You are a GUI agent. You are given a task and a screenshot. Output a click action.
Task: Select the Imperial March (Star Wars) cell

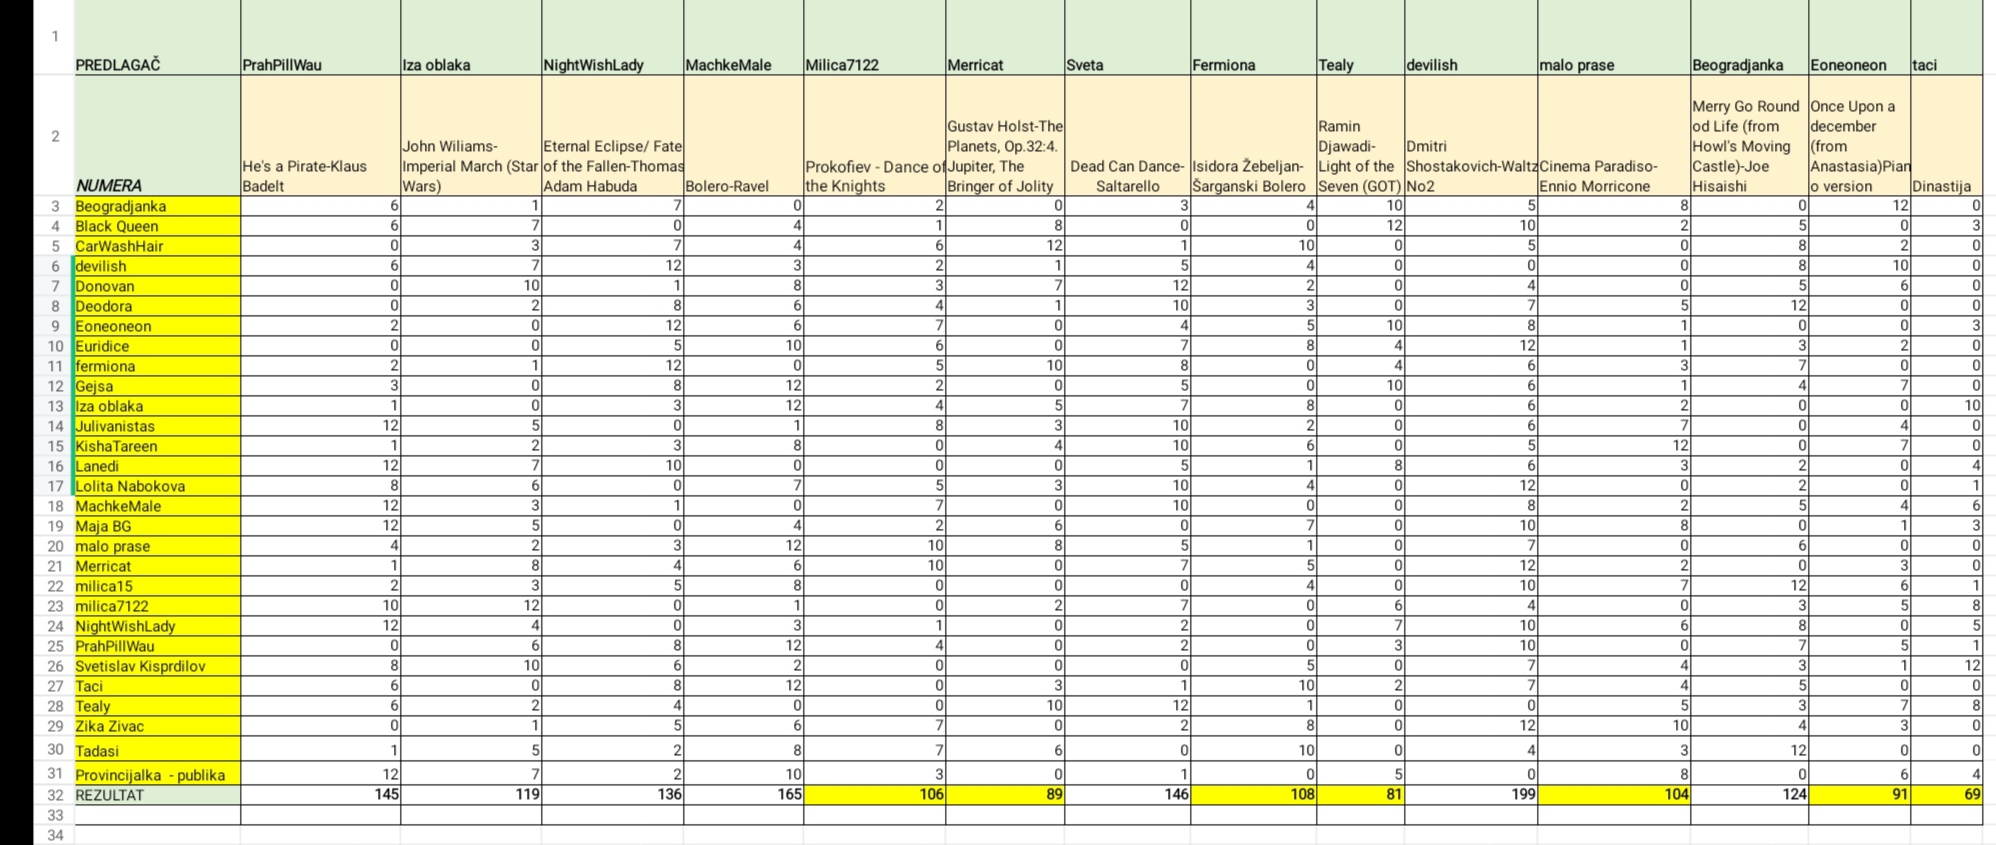coord(471,136)
